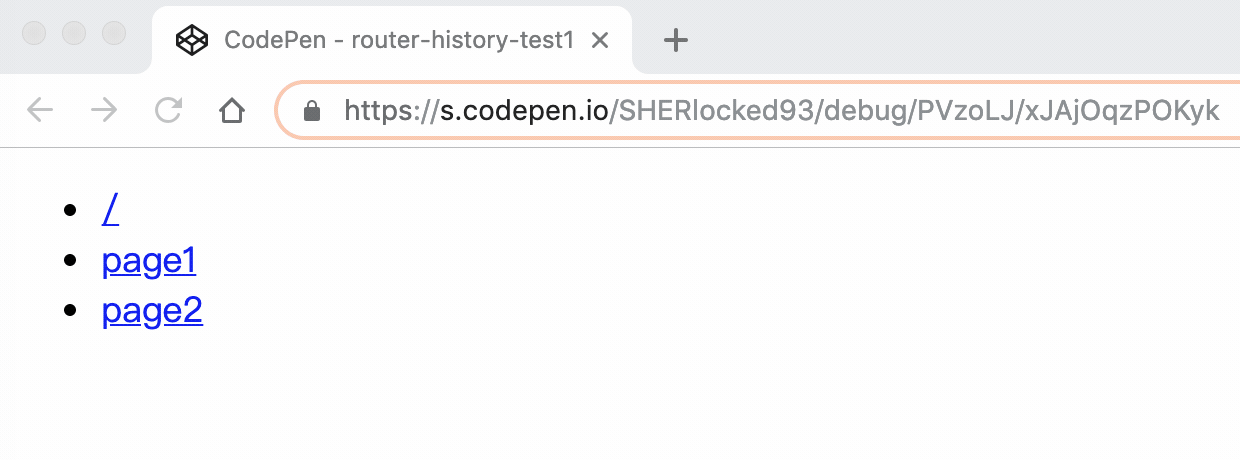
Task: Close the router-history-test1 tab
Action: [x=600, y=40]
